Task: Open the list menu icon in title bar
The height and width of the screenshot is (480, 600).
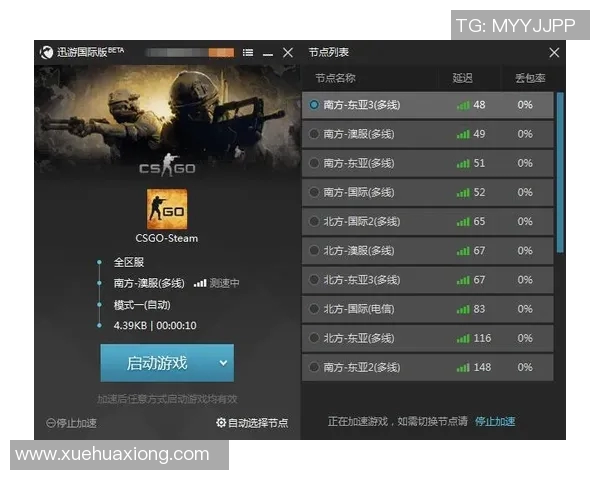Action: pos(248,52)
